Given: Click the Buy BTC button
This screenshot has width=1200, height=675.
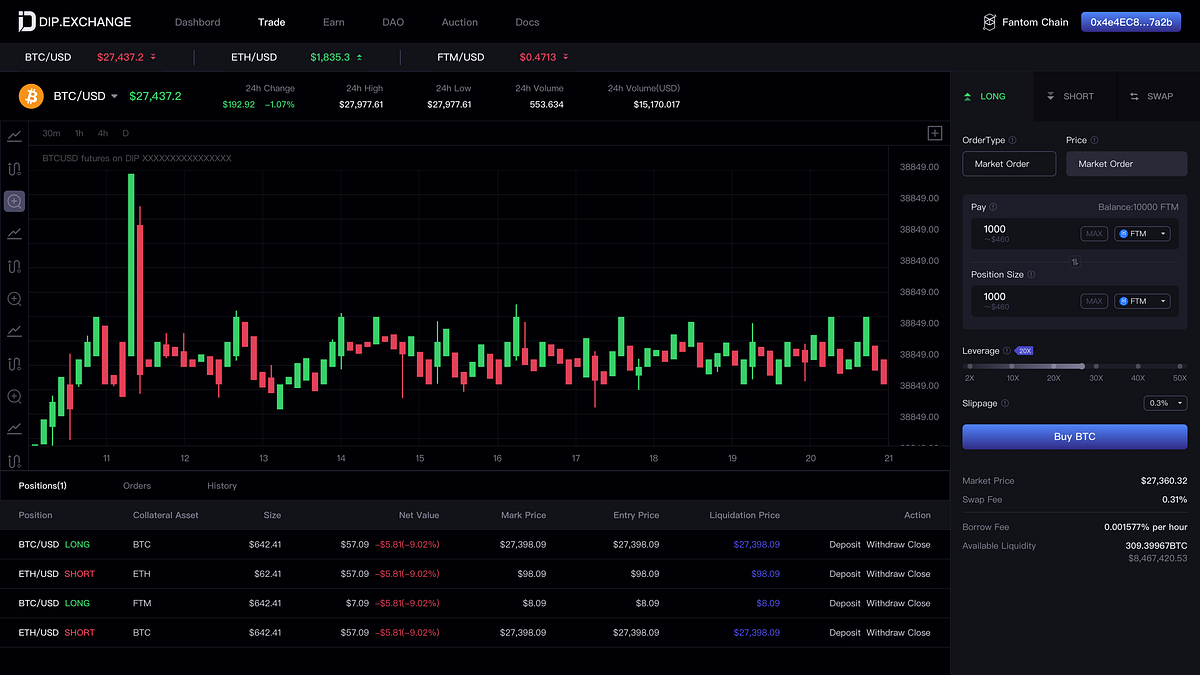Looking at the screenshot, I should pos(1074,436).
